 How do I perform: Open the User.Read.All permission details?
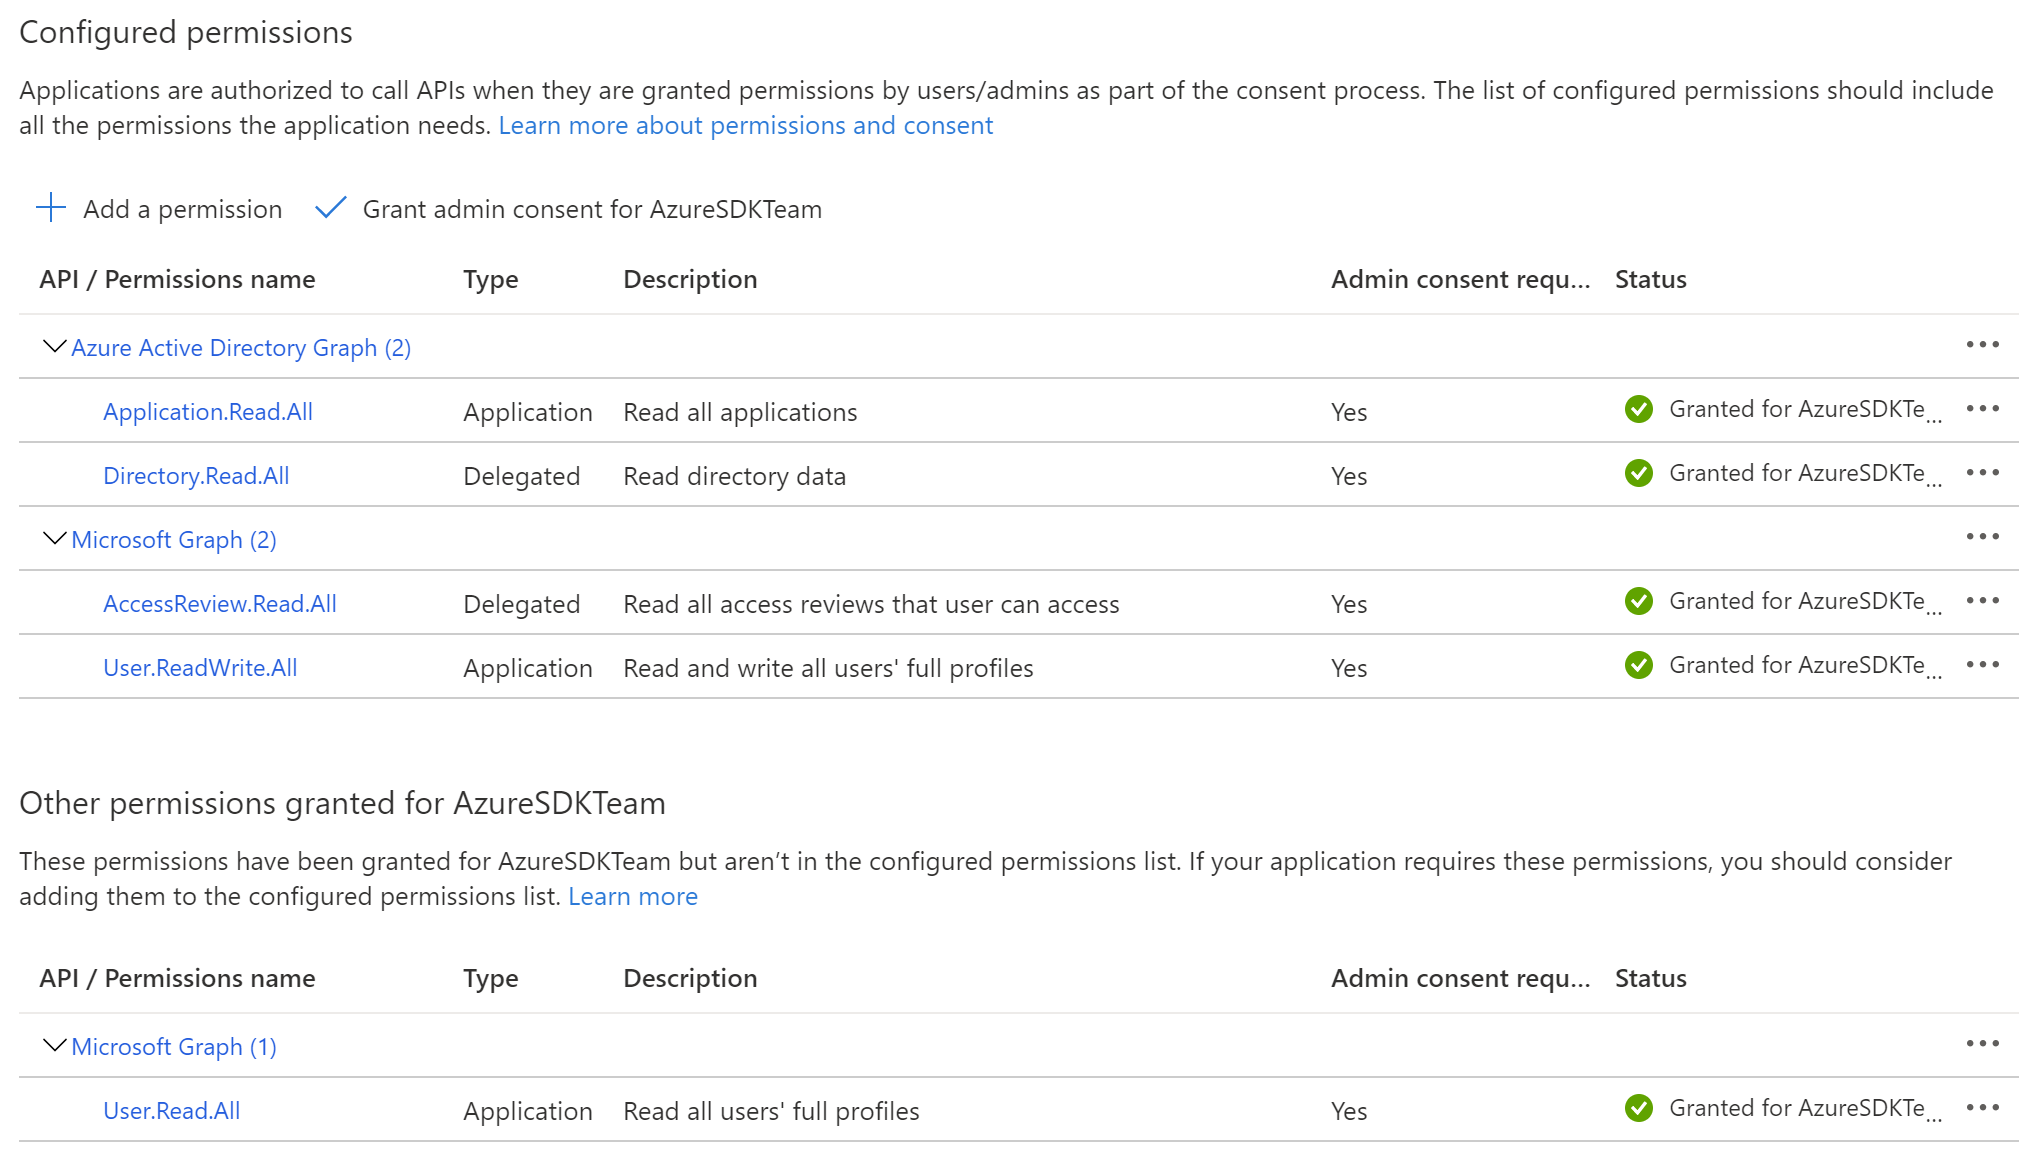point(171,1110)
